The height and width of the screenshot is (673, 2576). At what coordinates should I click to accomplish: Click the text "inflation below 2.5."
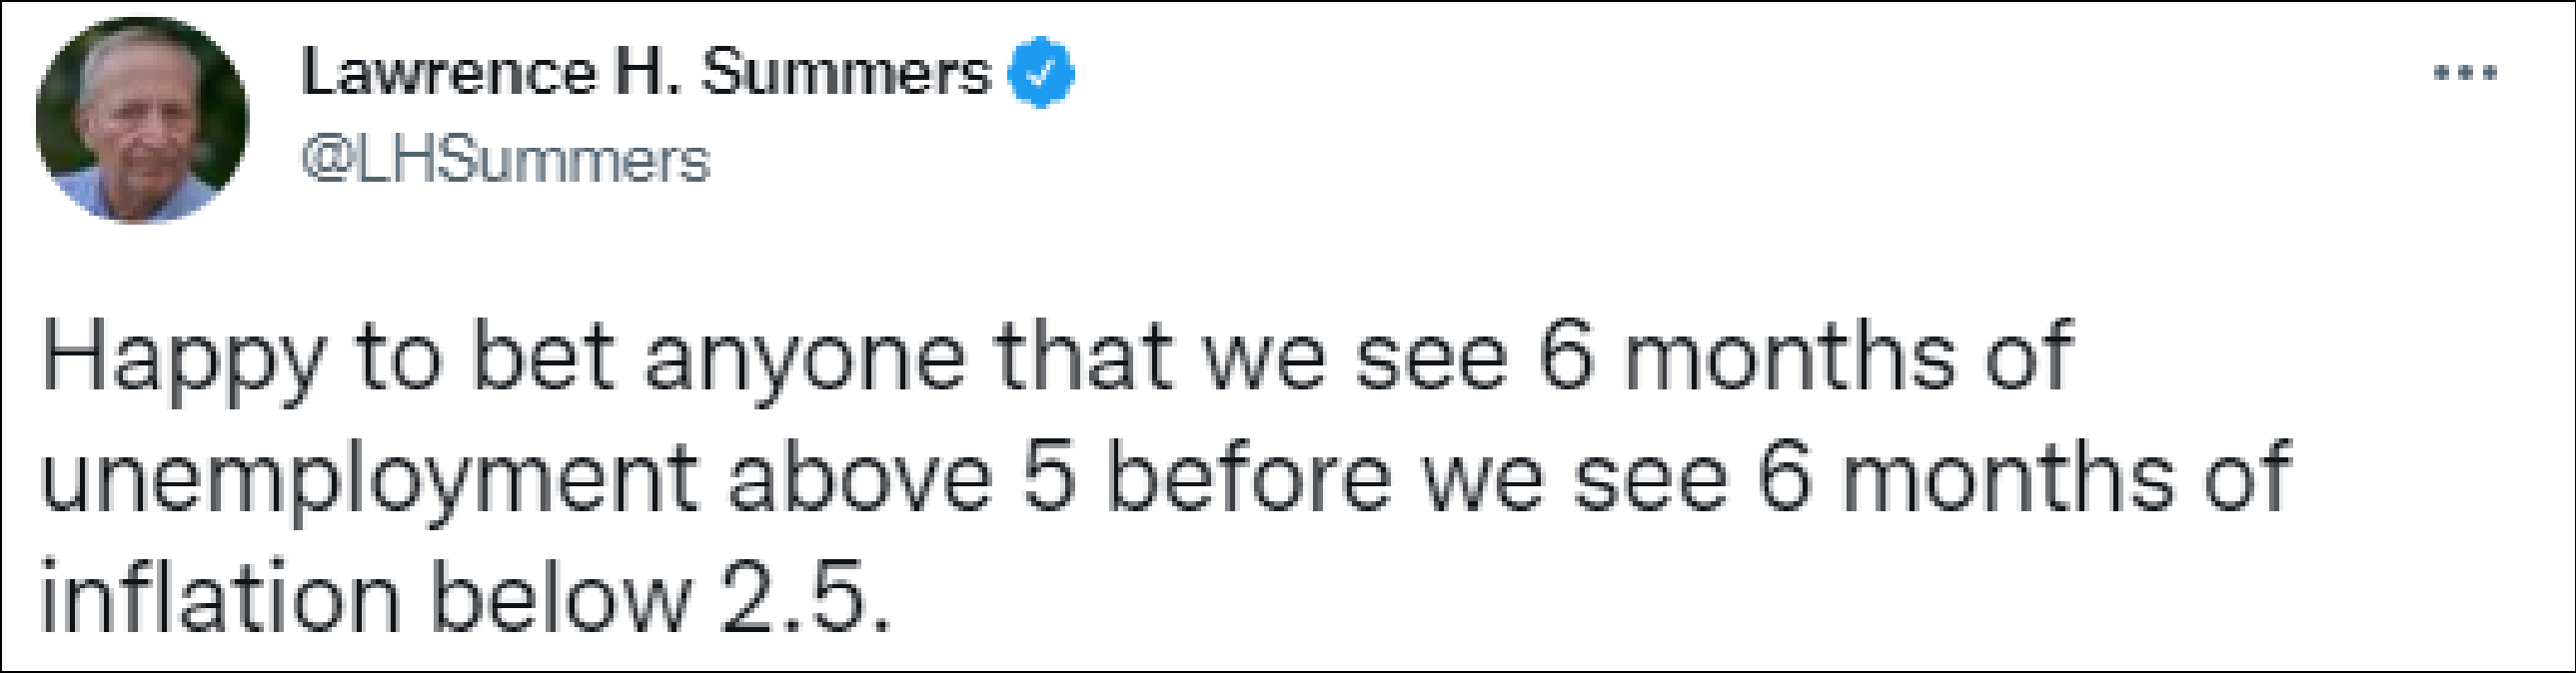point(464,598)
